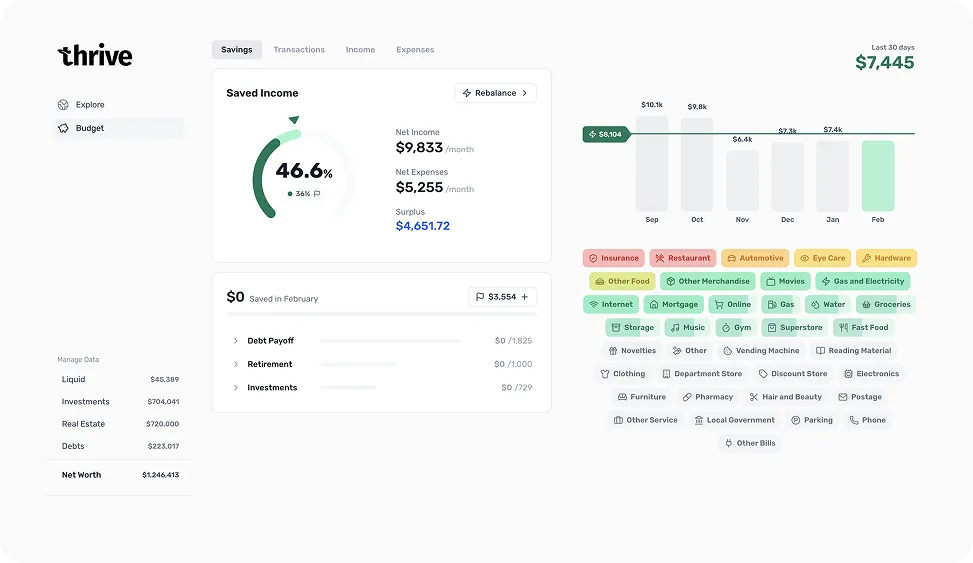Click the Net Worth row
Viewport: 973px width, 563px height.
(120, 475)
